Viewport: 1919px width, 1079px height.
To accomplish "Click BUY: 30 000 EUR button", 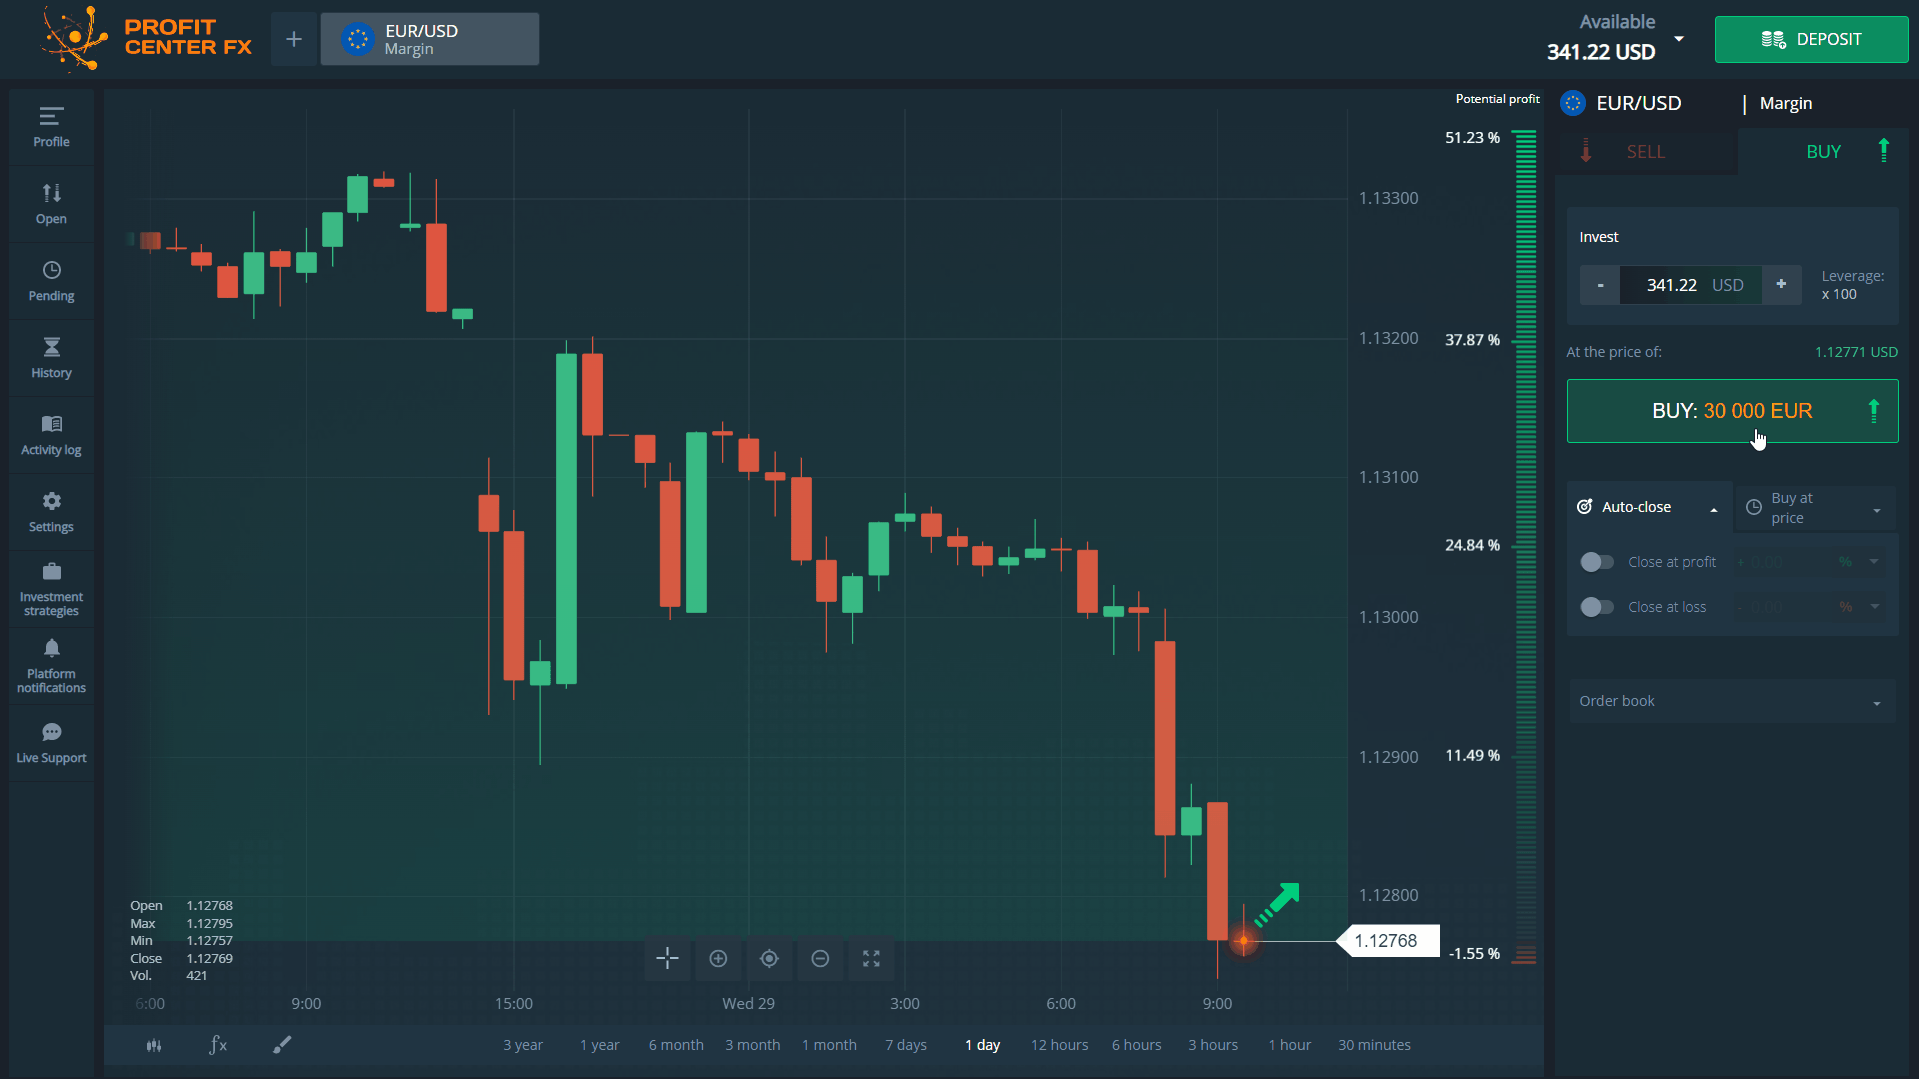I will (x=1732, y=411).
